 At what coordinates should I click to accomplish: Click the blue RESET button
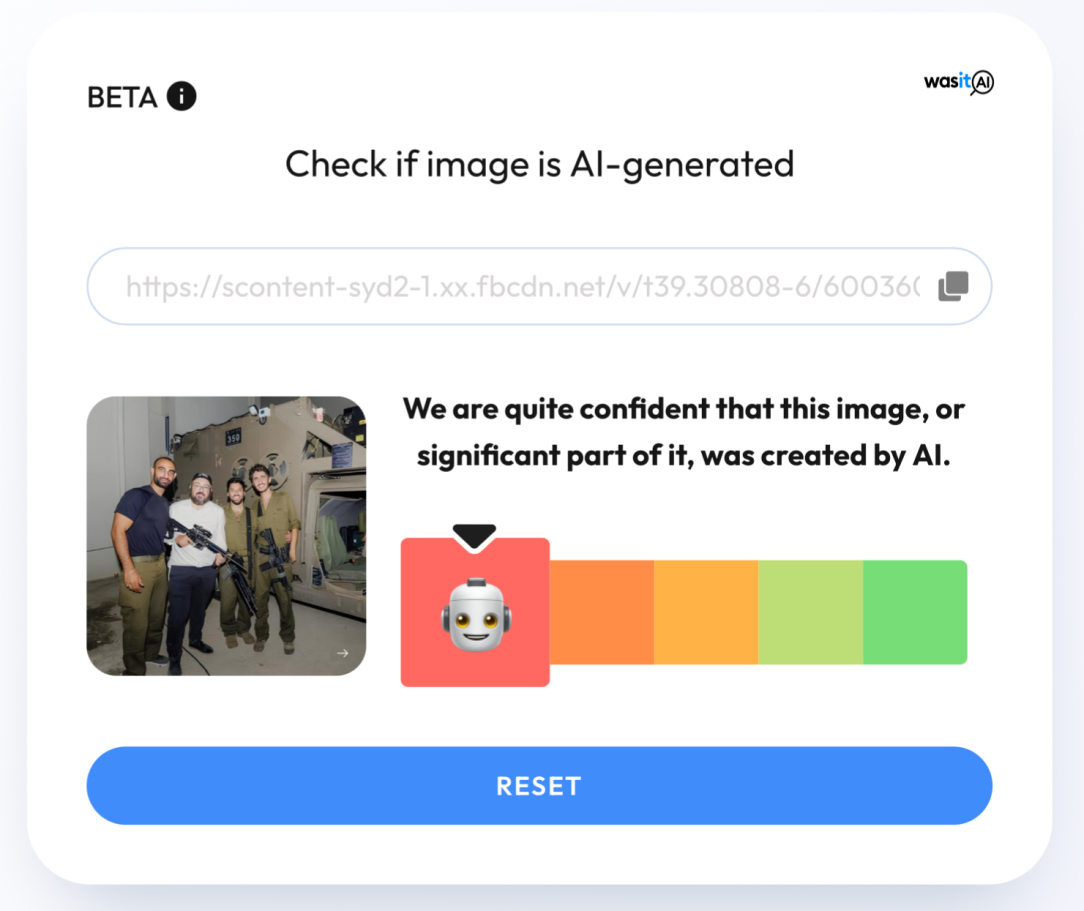tap(539, 785)
